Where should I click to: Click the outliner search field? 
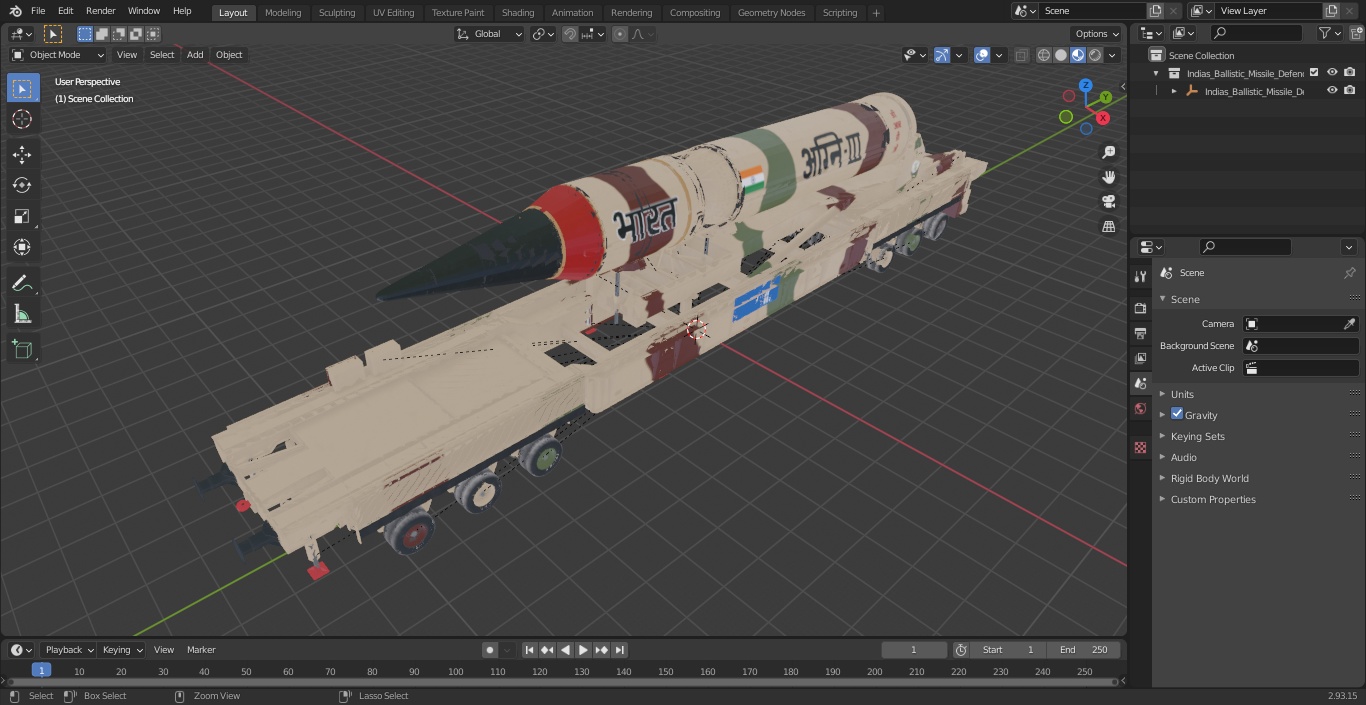(1256, 33)
